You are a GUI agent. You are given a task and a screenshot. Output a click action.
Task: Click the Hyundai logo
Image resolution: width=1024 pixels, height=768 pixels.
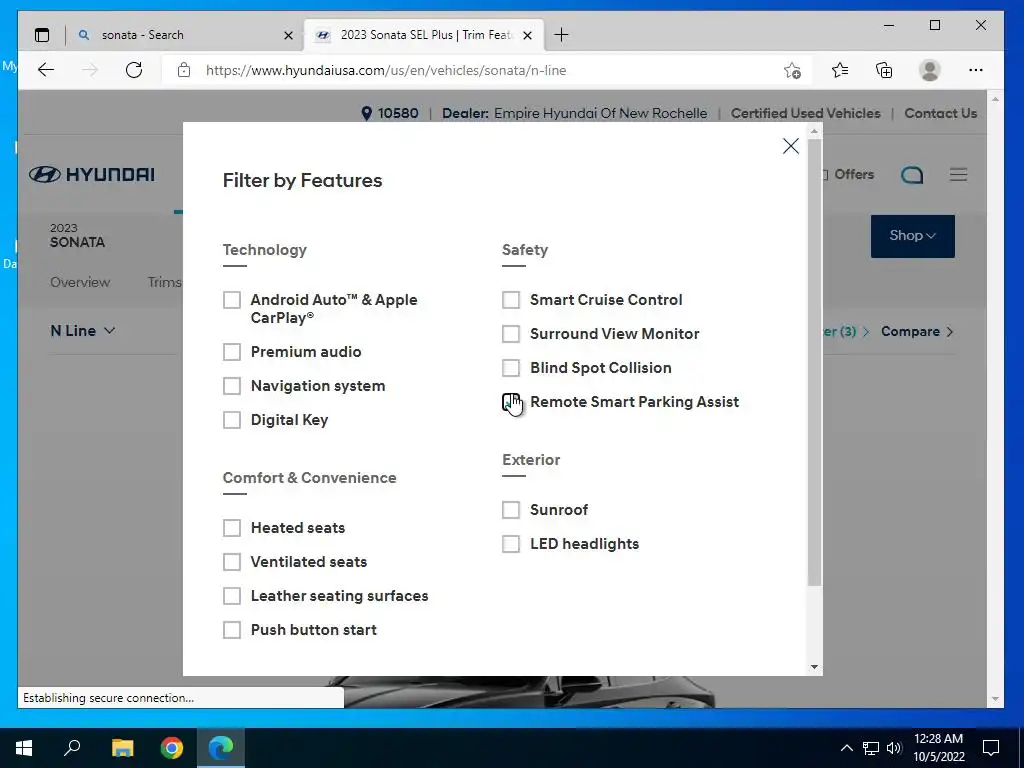coord(92,174)
